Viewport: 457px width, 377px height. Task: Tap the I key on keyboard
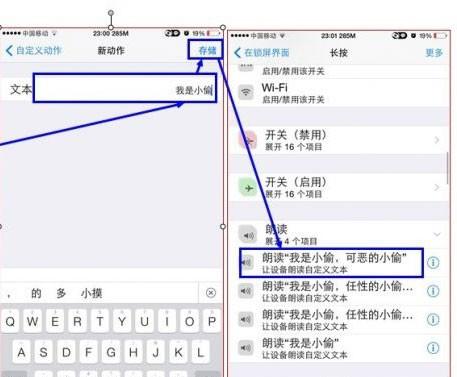tap(167, 321)
